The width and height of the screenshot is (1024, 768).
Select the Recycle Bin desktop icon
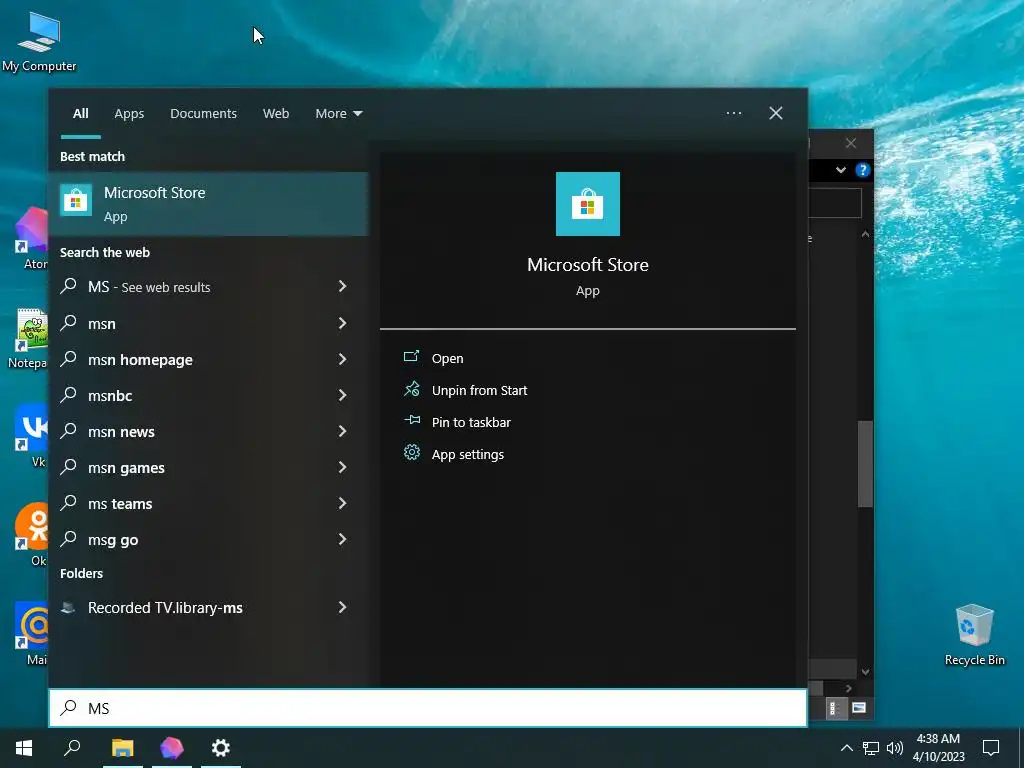tap(974, 635)
